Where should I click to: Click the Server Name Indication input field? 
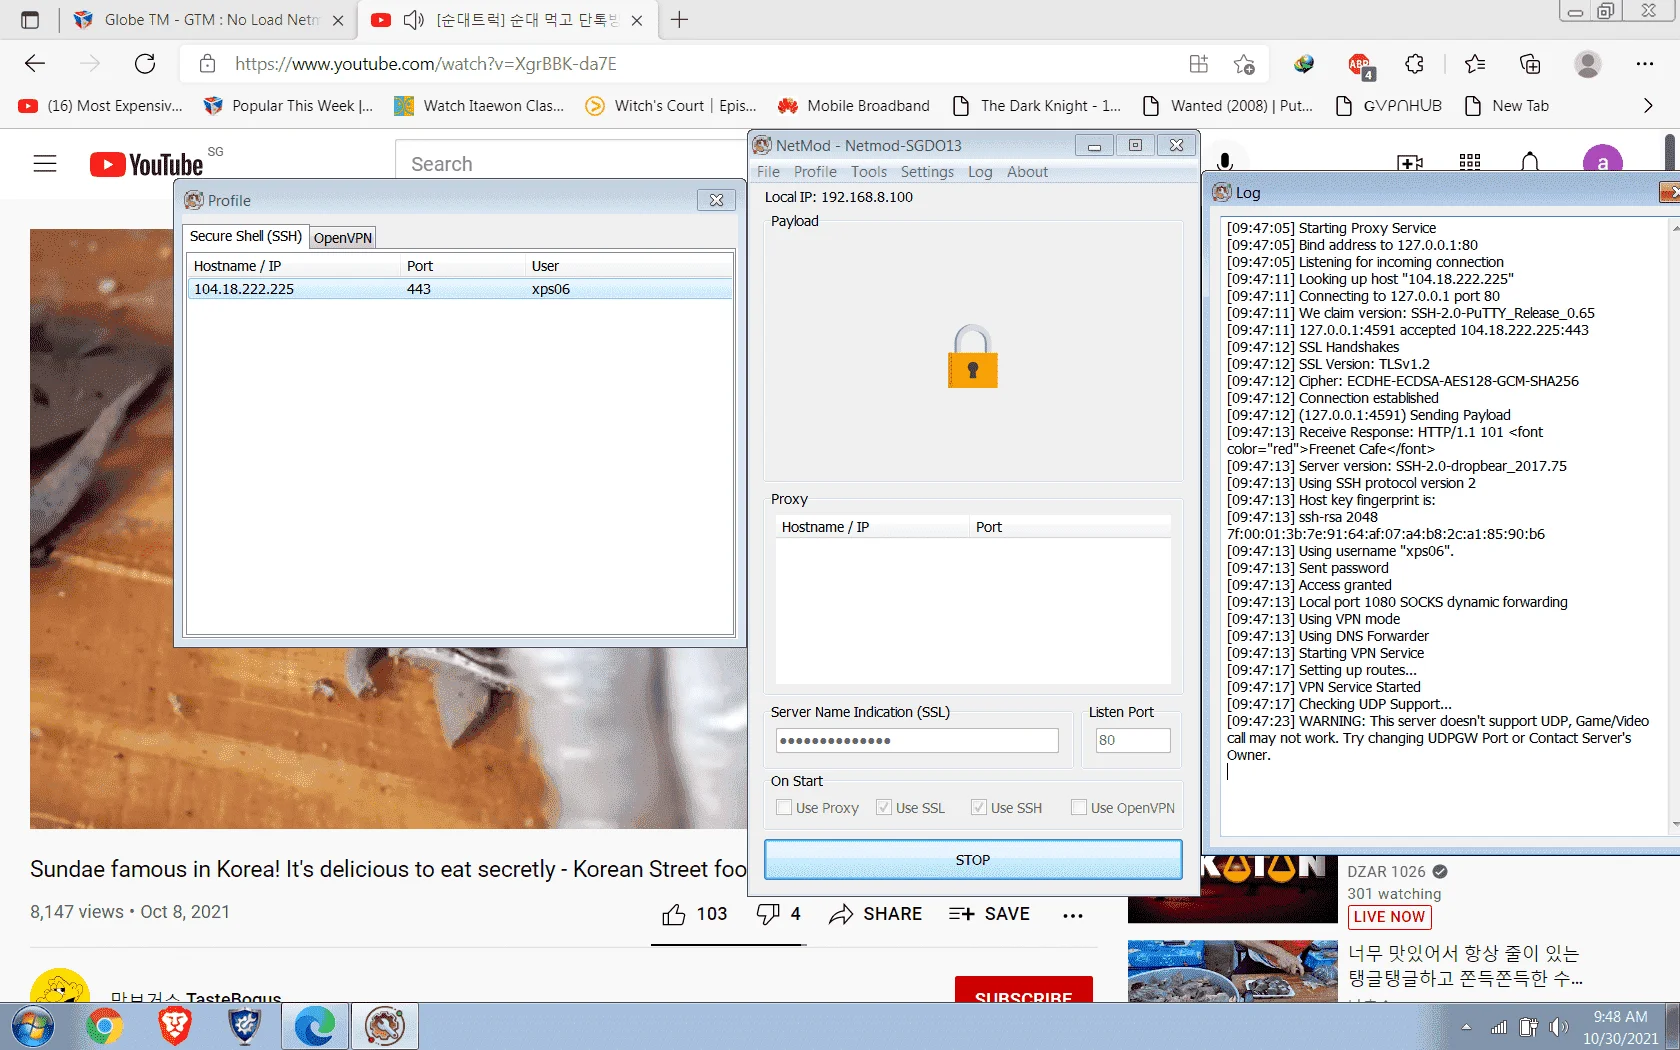click(x=917, y=740)
